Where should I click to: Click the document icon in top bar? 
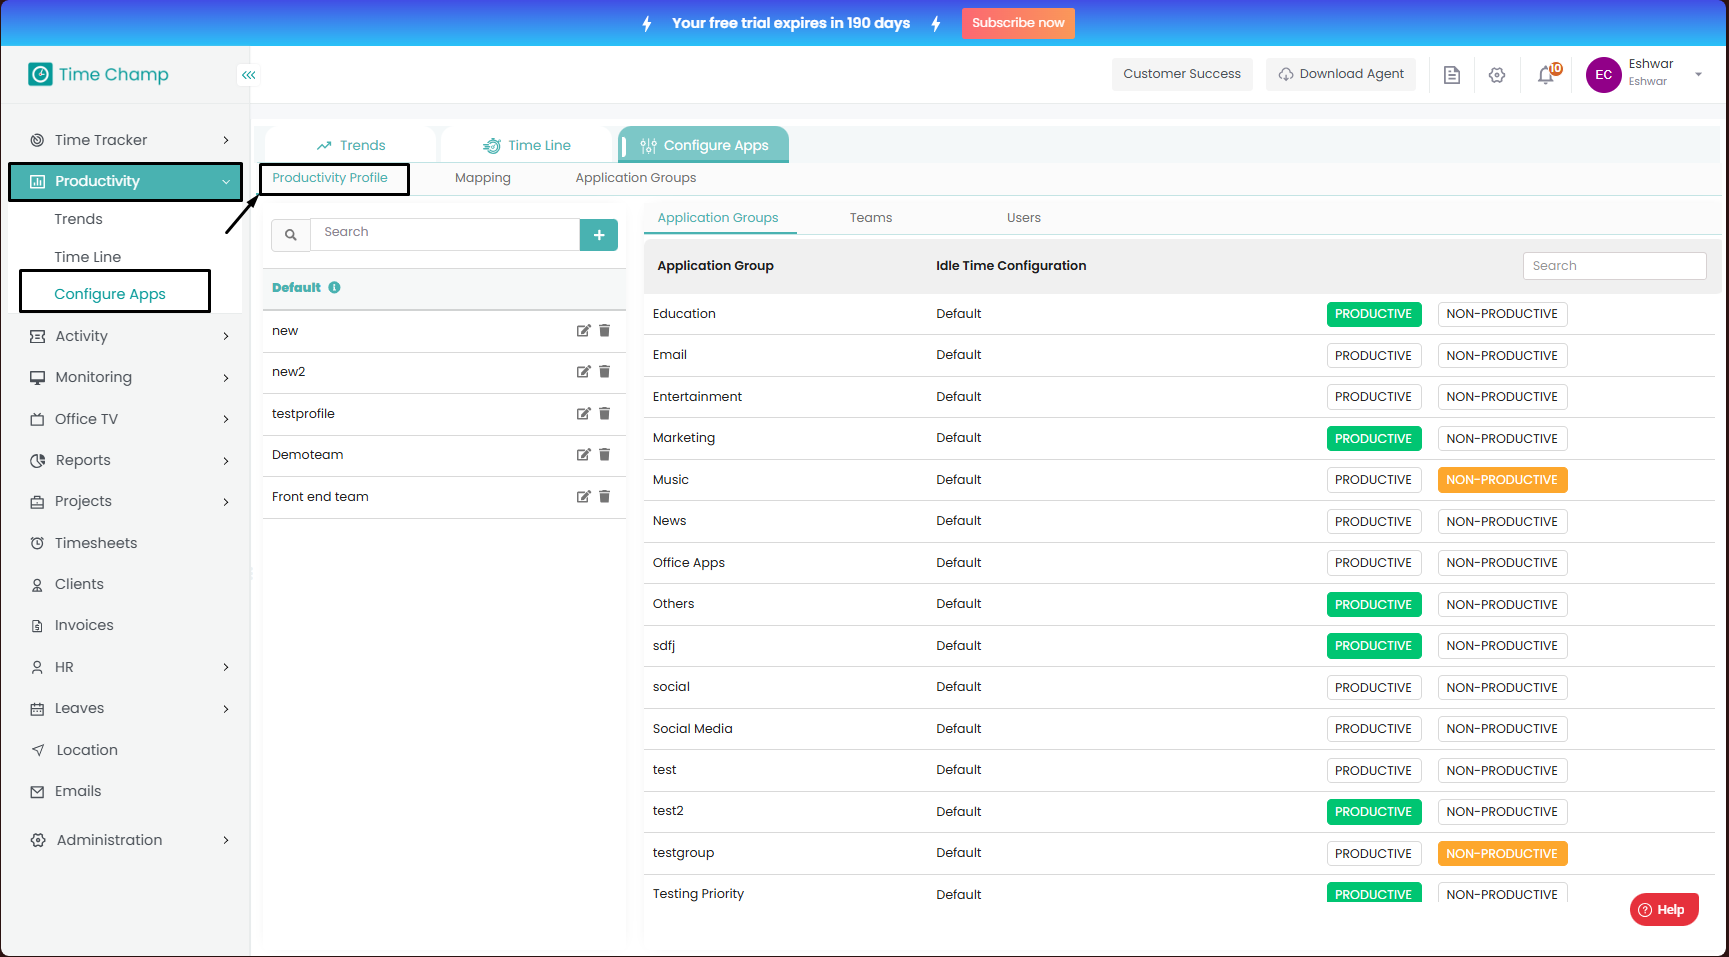[x=1452, y=75]
